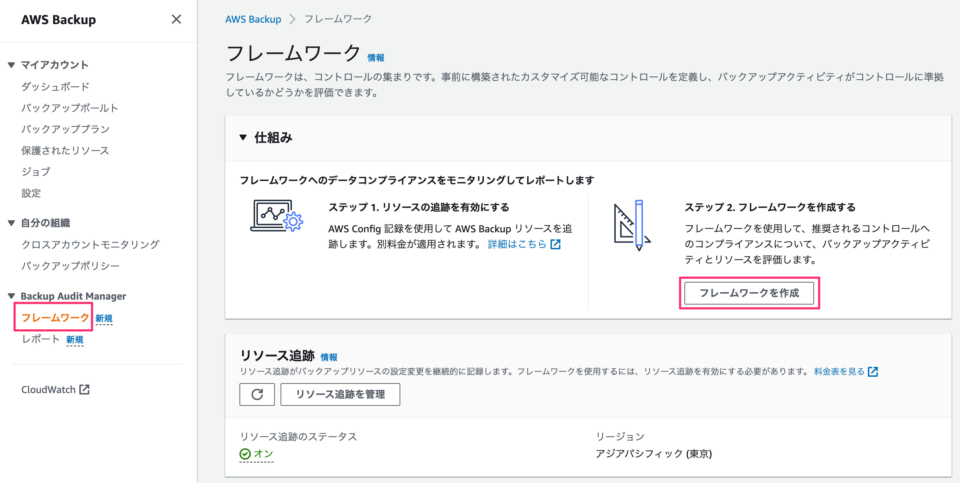Click リソース追跡のステータス label

coord(299,436)
